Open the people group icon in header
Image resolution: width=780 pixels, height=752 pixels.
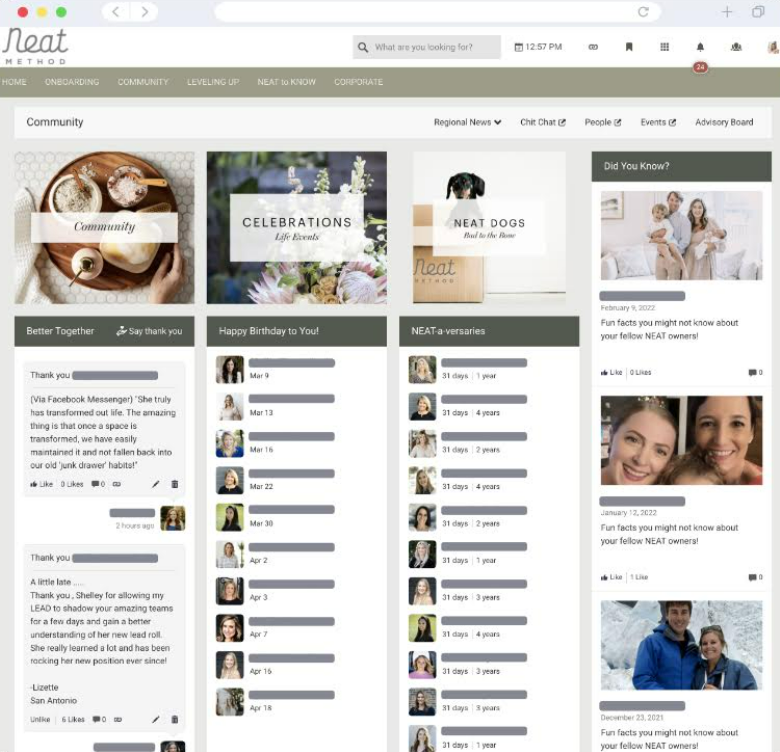[x=736, y=47]
